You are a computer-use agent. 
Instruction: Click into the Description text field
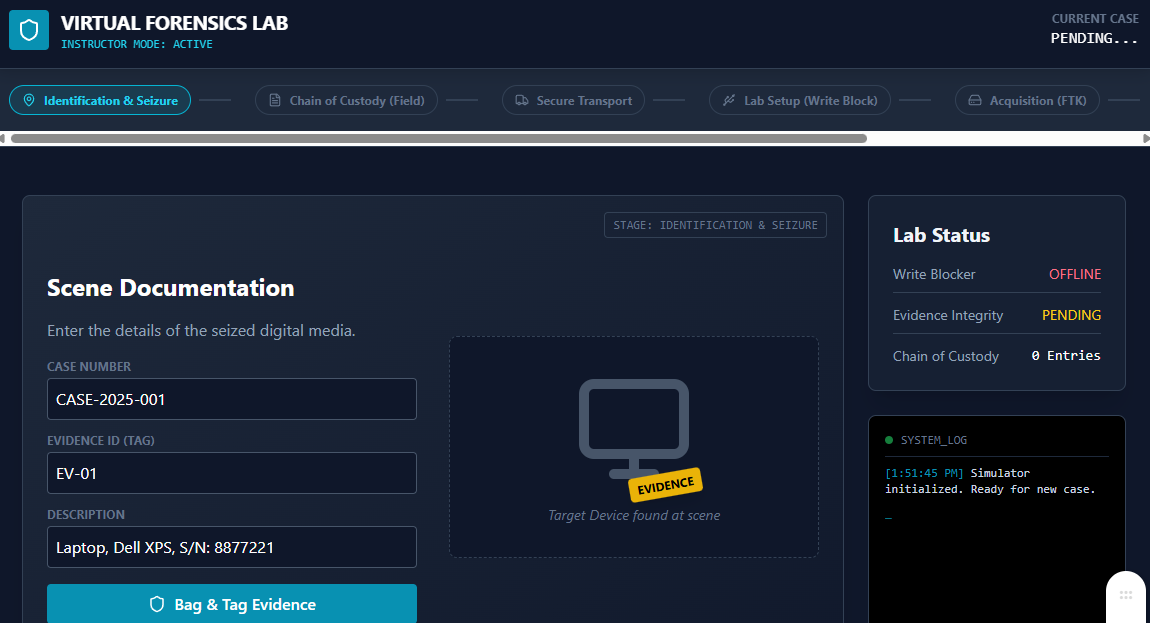(232, 547)
